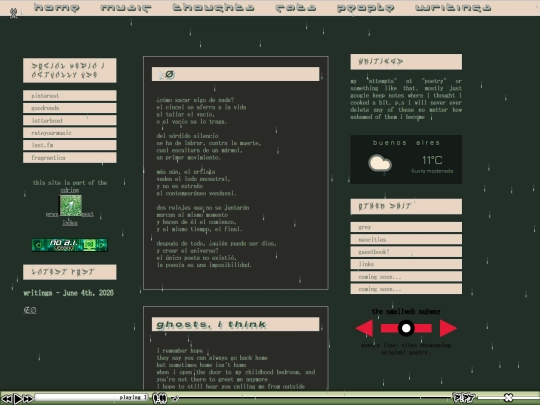Click the ghosts, i think poem title
540x405 pixels.
point(211,324)
